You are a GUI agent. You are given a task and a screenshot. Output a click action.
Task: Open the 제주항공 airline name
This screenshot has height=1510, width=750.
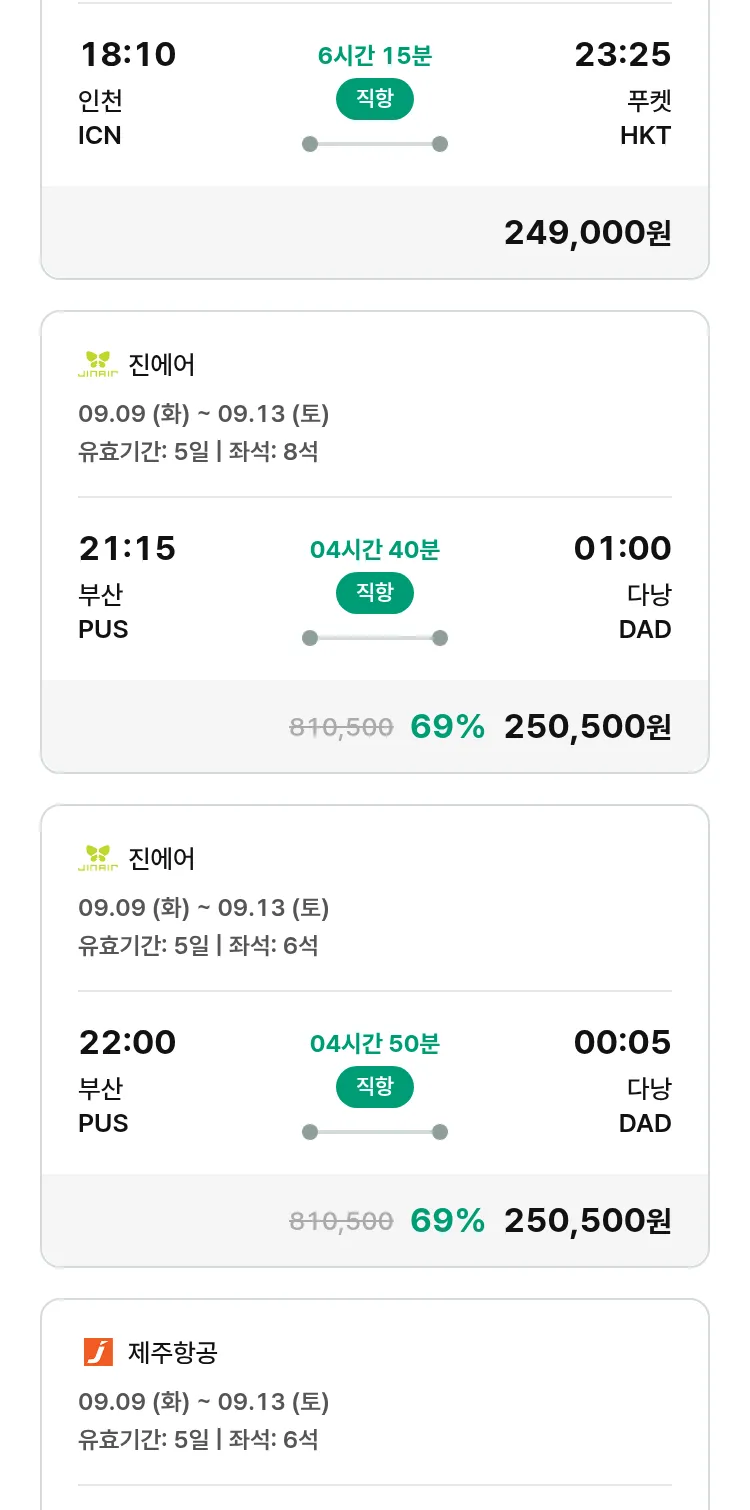click(x=173, y=1352)
